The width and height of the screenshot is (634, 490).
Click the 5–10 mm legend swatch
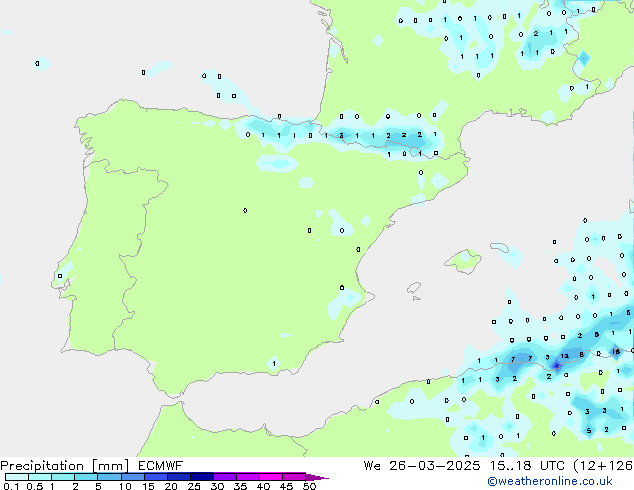[109, 477]
